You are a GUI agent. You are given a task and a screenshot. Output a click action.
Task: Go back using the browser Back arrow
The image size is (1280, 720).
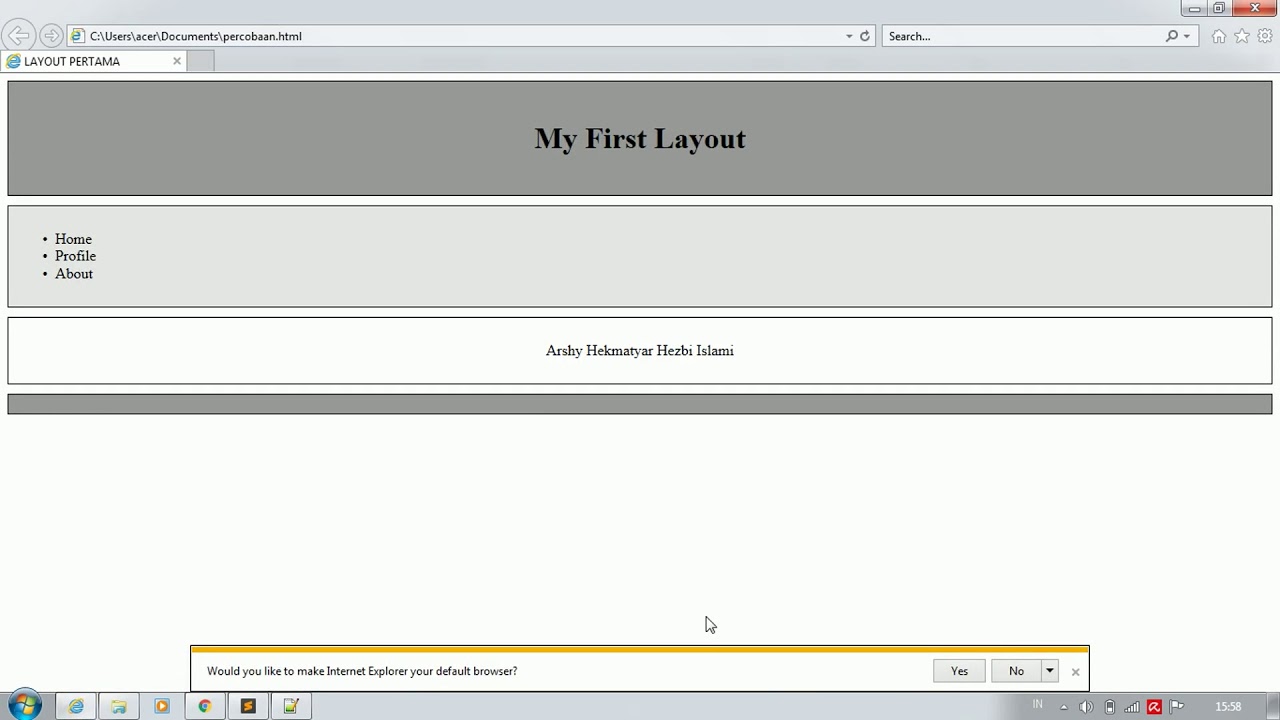point(19,36)
